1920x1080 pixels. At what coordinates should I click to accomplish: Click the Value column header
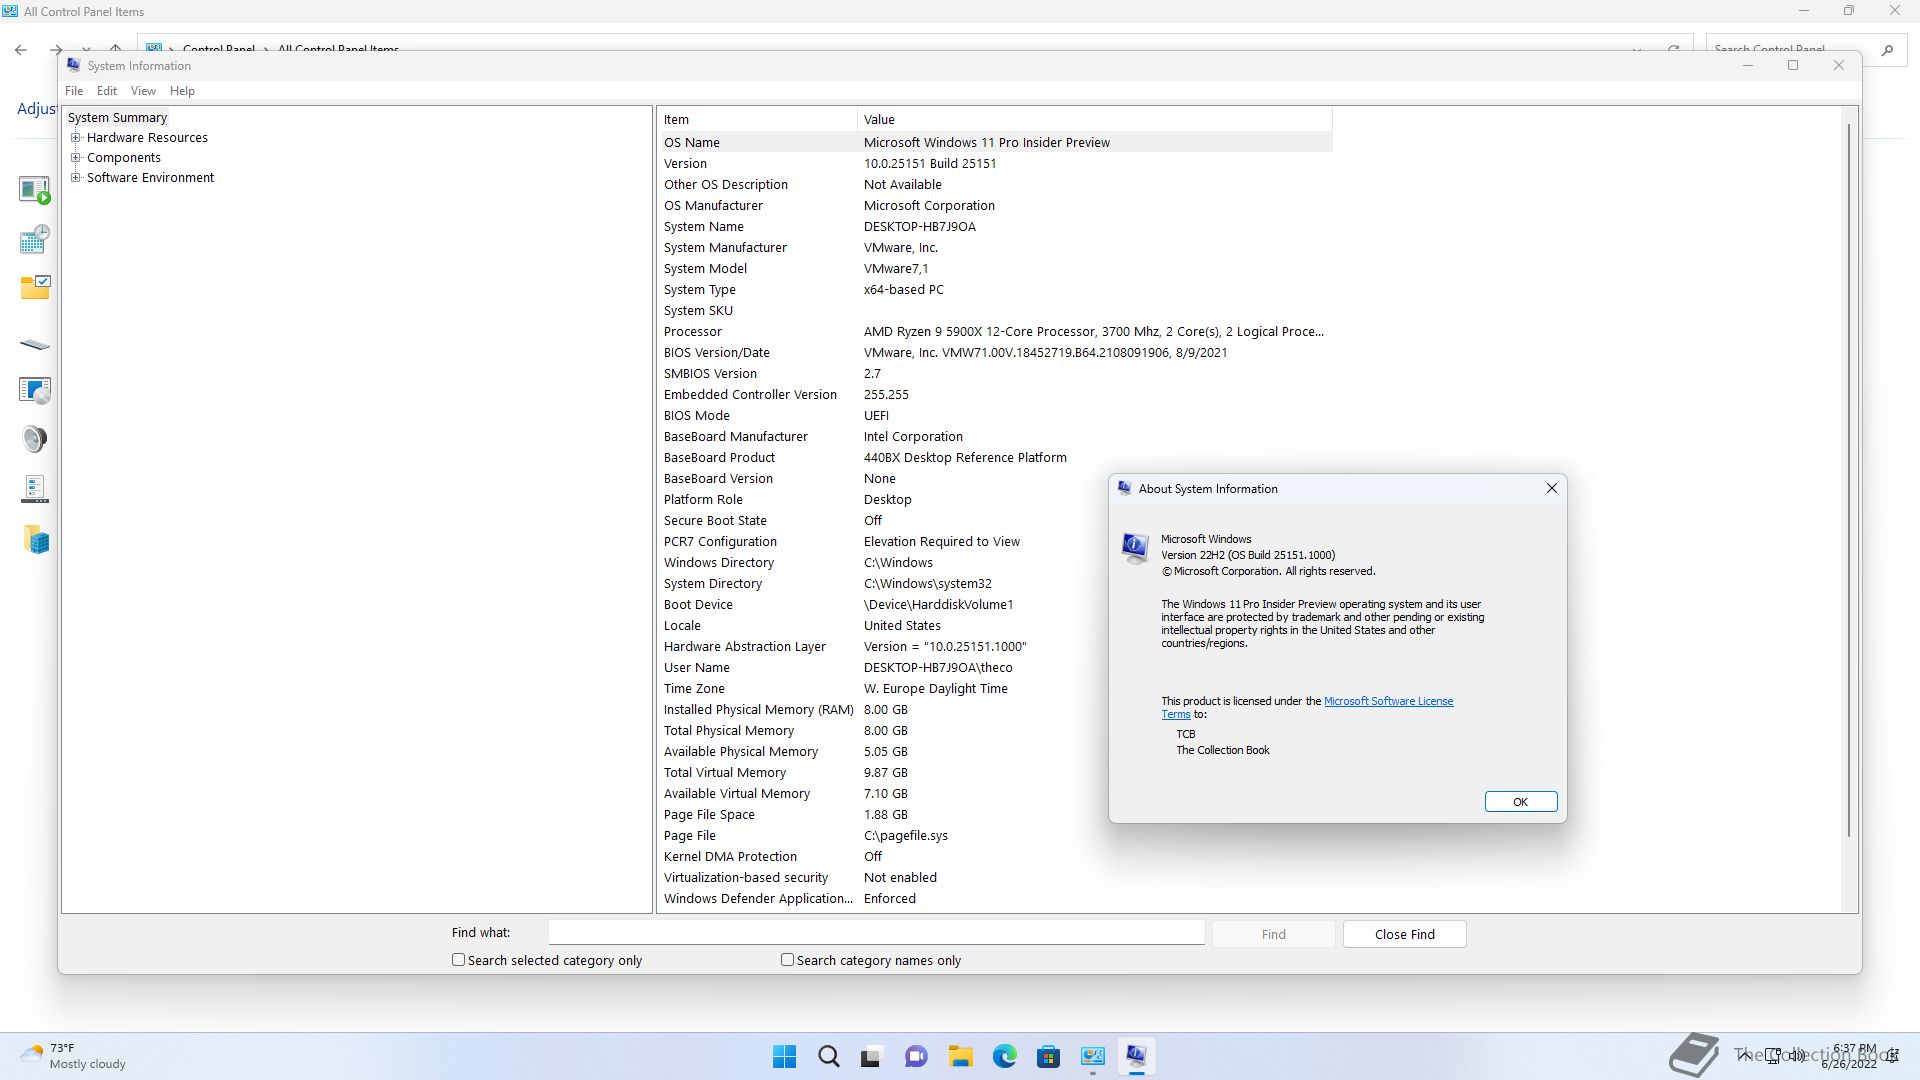point(1095,119)
